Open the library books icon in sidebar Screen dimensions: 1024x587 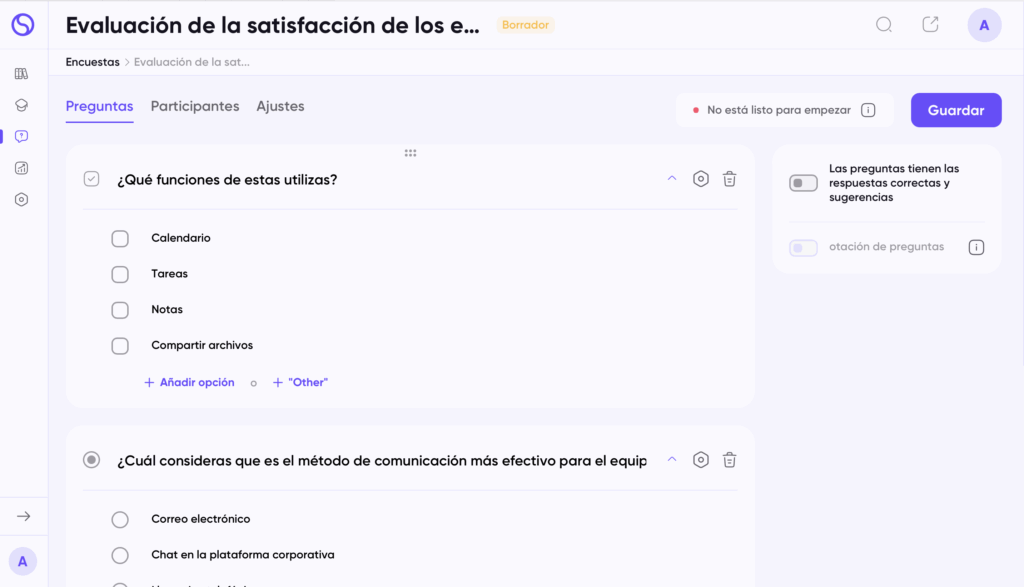pos(22,73)
